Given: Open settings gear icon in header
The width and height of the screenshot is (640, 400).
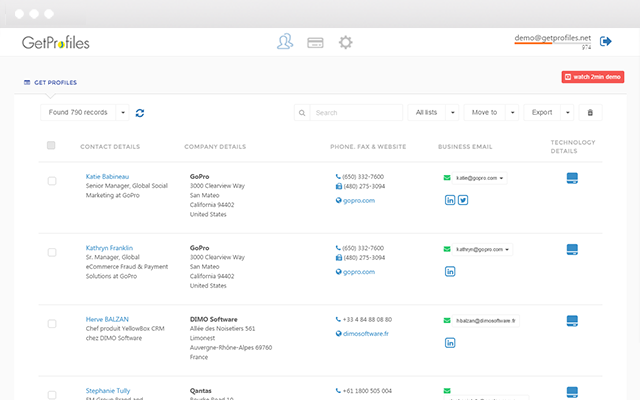Looking at the screenshot, I should pos(346,42).
